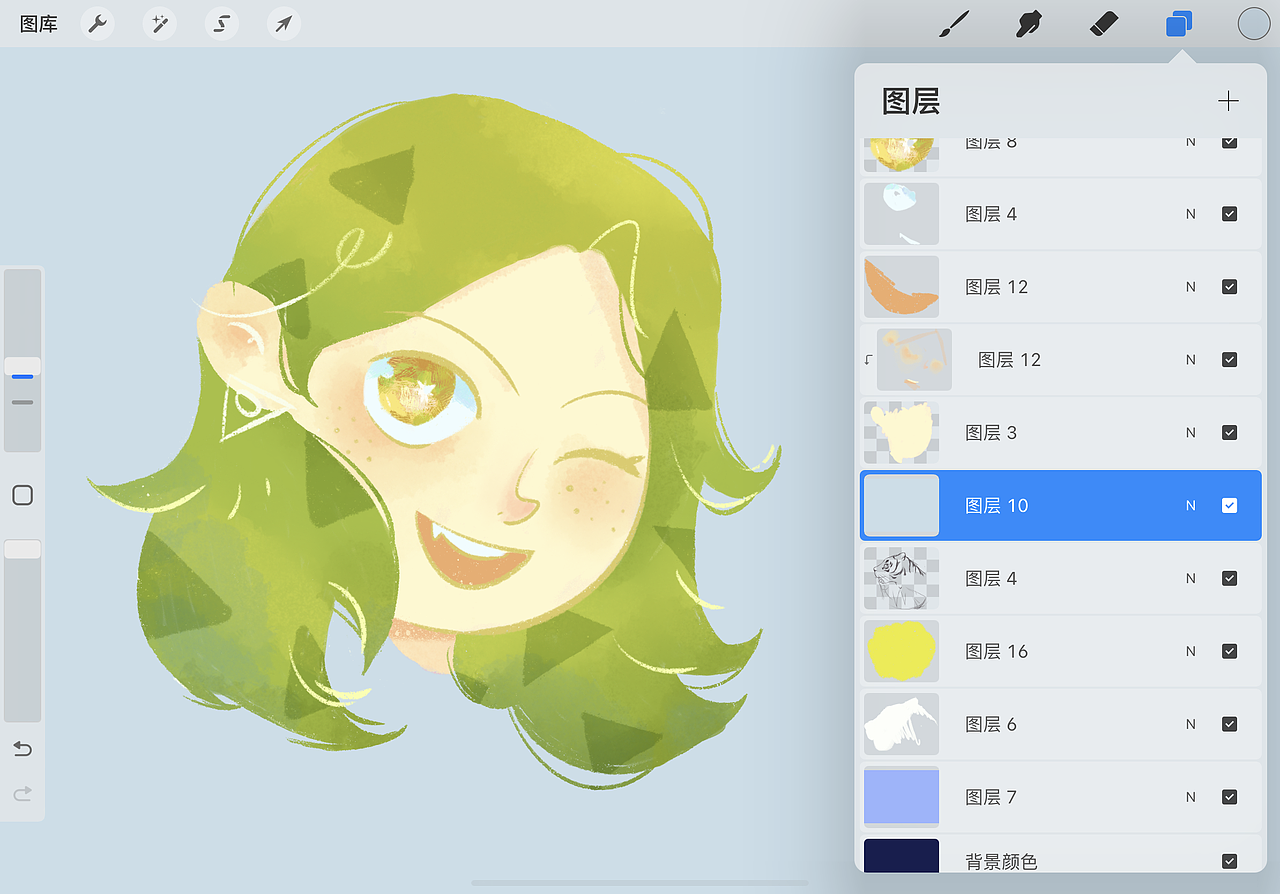Toggle visibility of 图层 7
The width and height of the screenshot is (1280, 894).
click(1229, 797)
